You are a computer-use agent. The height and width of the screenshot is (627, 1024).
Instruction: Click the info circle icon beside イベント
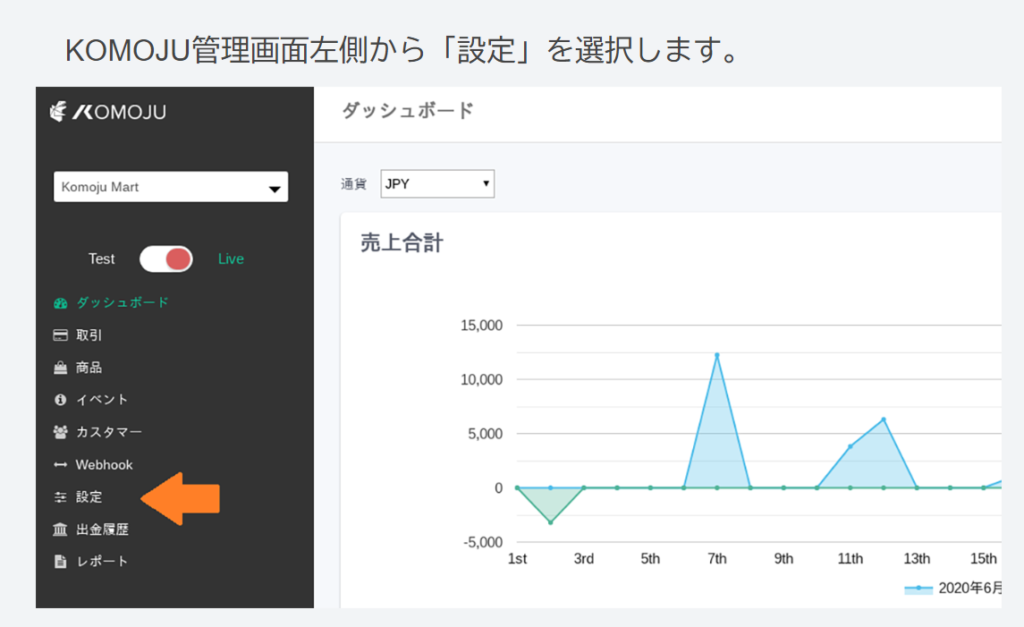pos(60,400)
